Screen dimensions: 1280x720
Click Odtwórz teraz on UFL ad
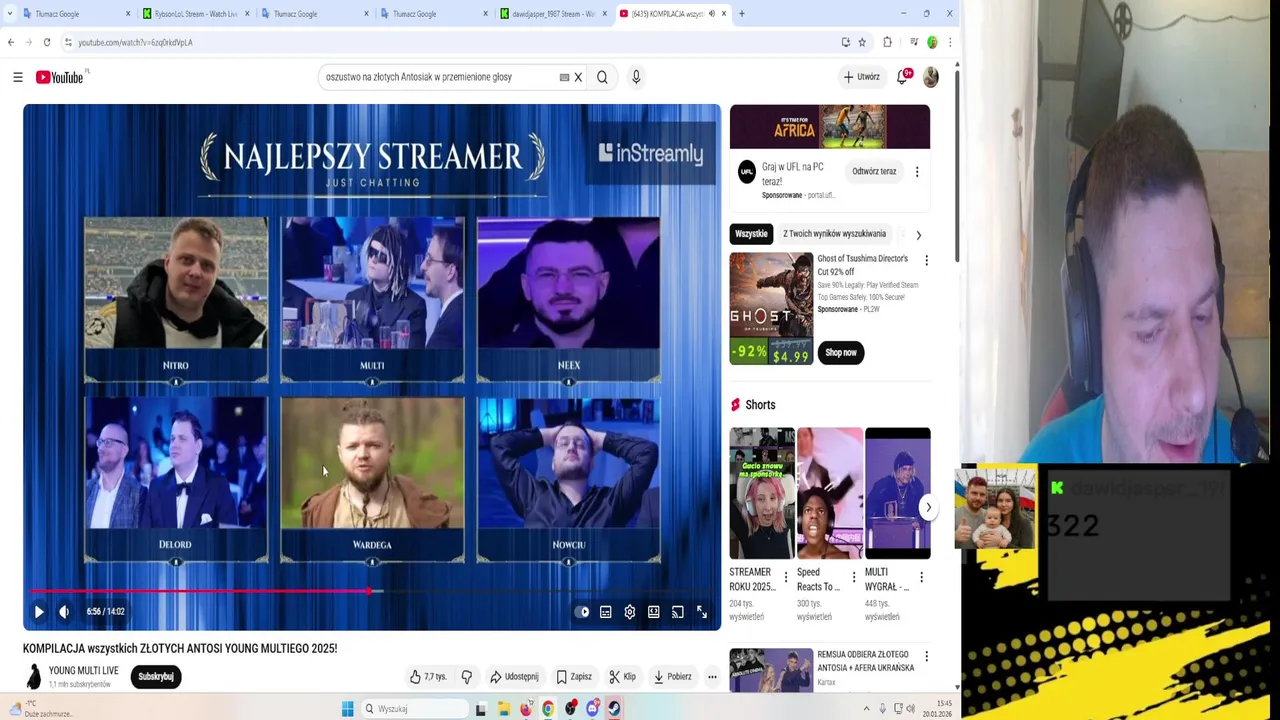(874, 172)
